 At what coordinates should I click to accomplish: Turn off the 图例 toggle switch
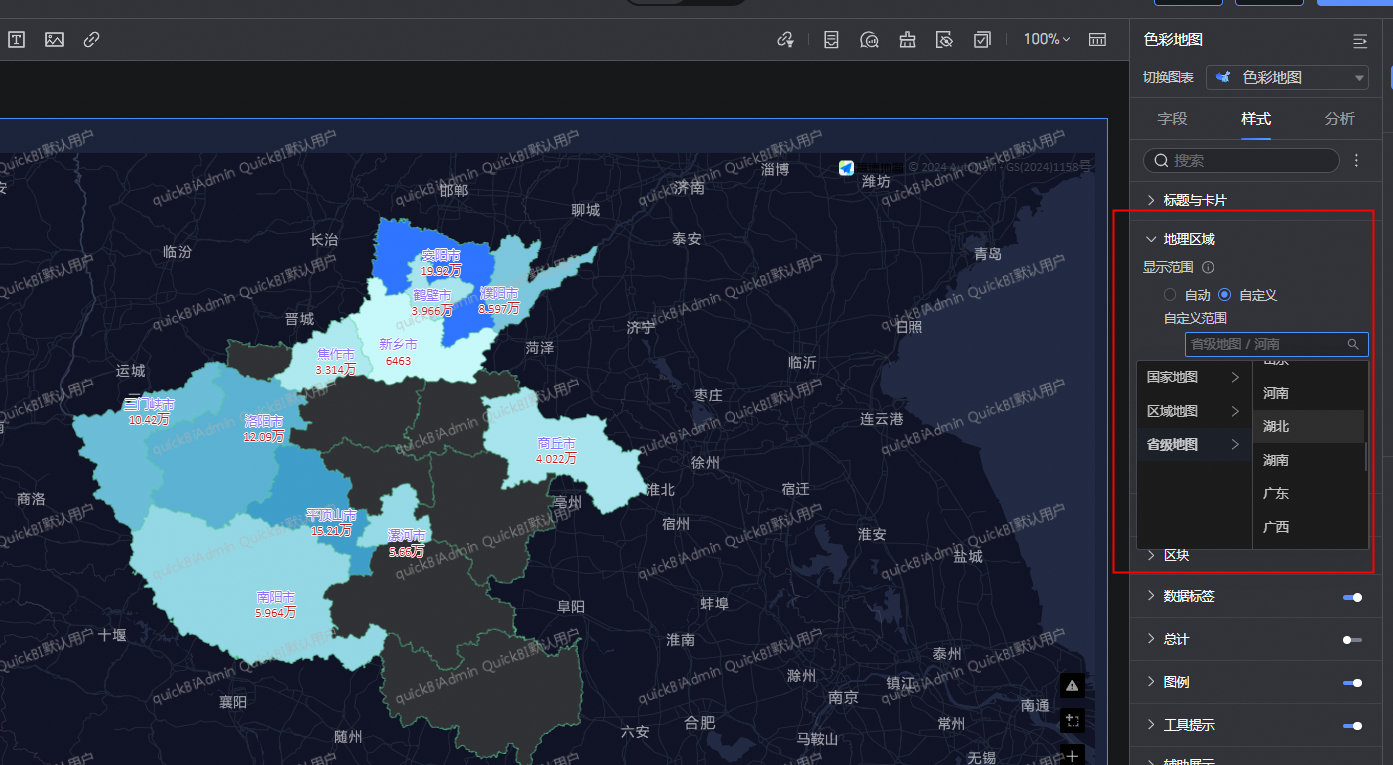pyautogui.click(x=1352, y=683)
